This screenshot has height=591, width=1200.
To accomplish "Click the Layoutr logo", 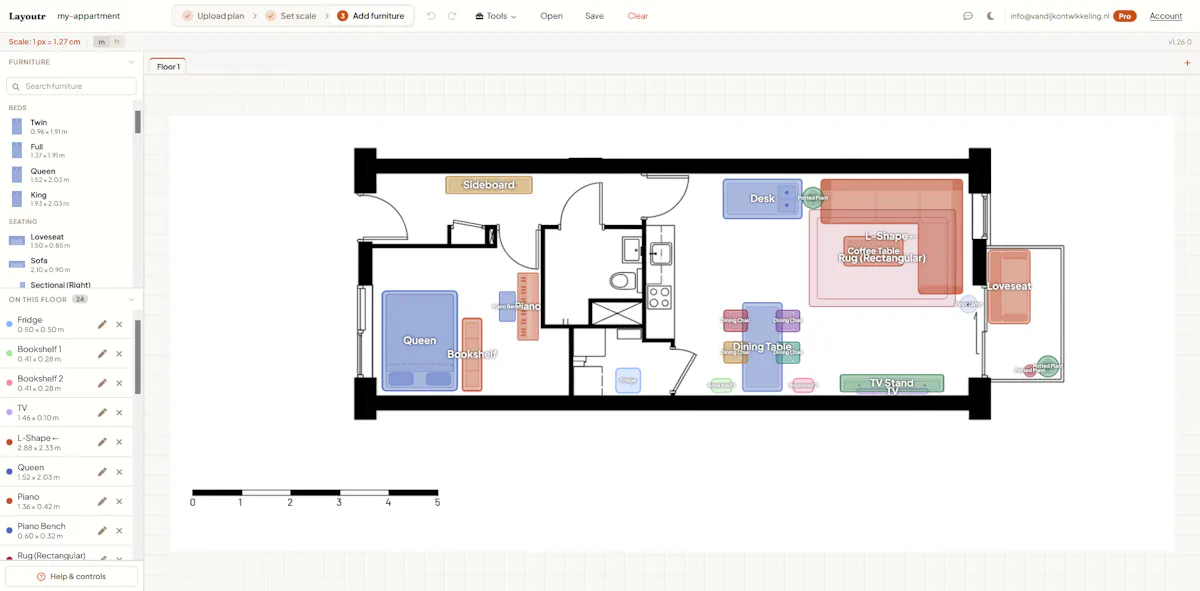I will pyautogui.click(x=27, y=16).
